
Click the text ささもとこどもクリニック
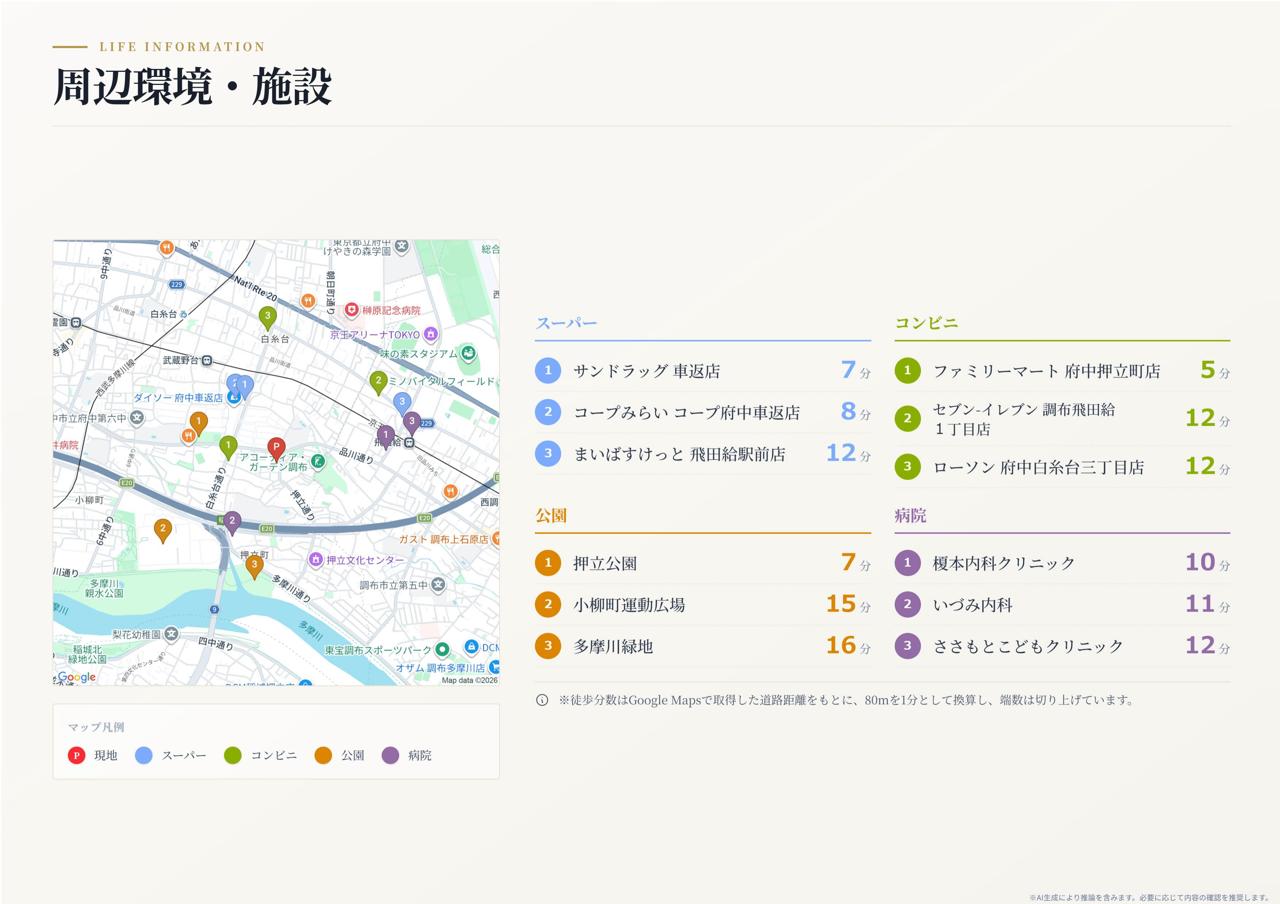pos(1029,646)
